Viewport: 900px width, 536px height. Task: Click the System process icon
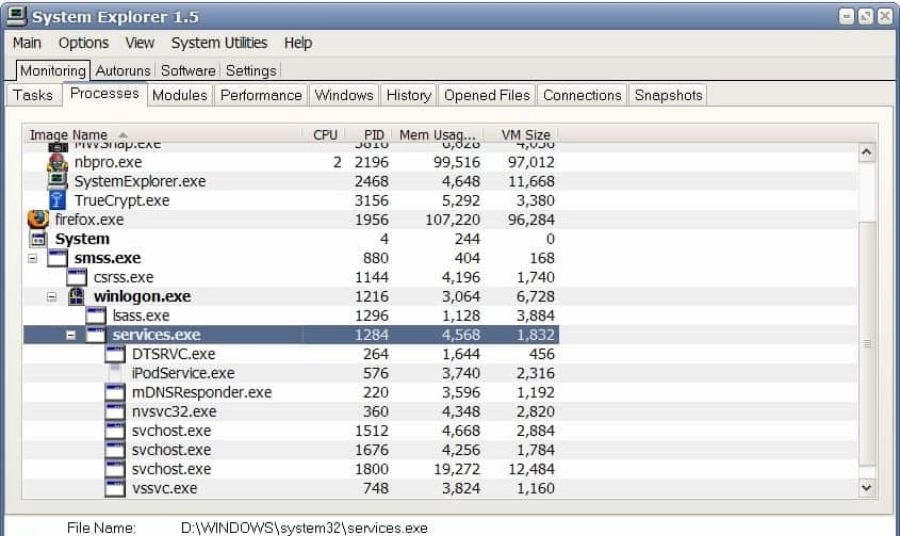pos(38,239)
